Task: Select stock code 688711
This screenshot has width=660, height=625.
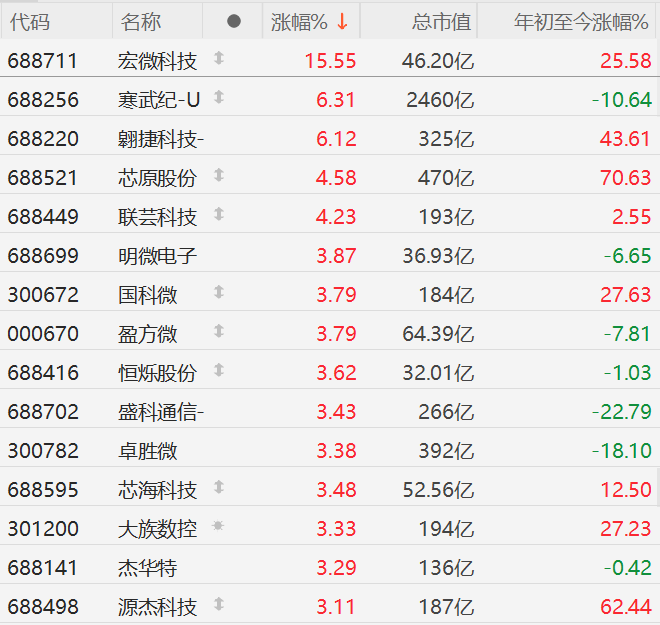Action: coord(43,61)
